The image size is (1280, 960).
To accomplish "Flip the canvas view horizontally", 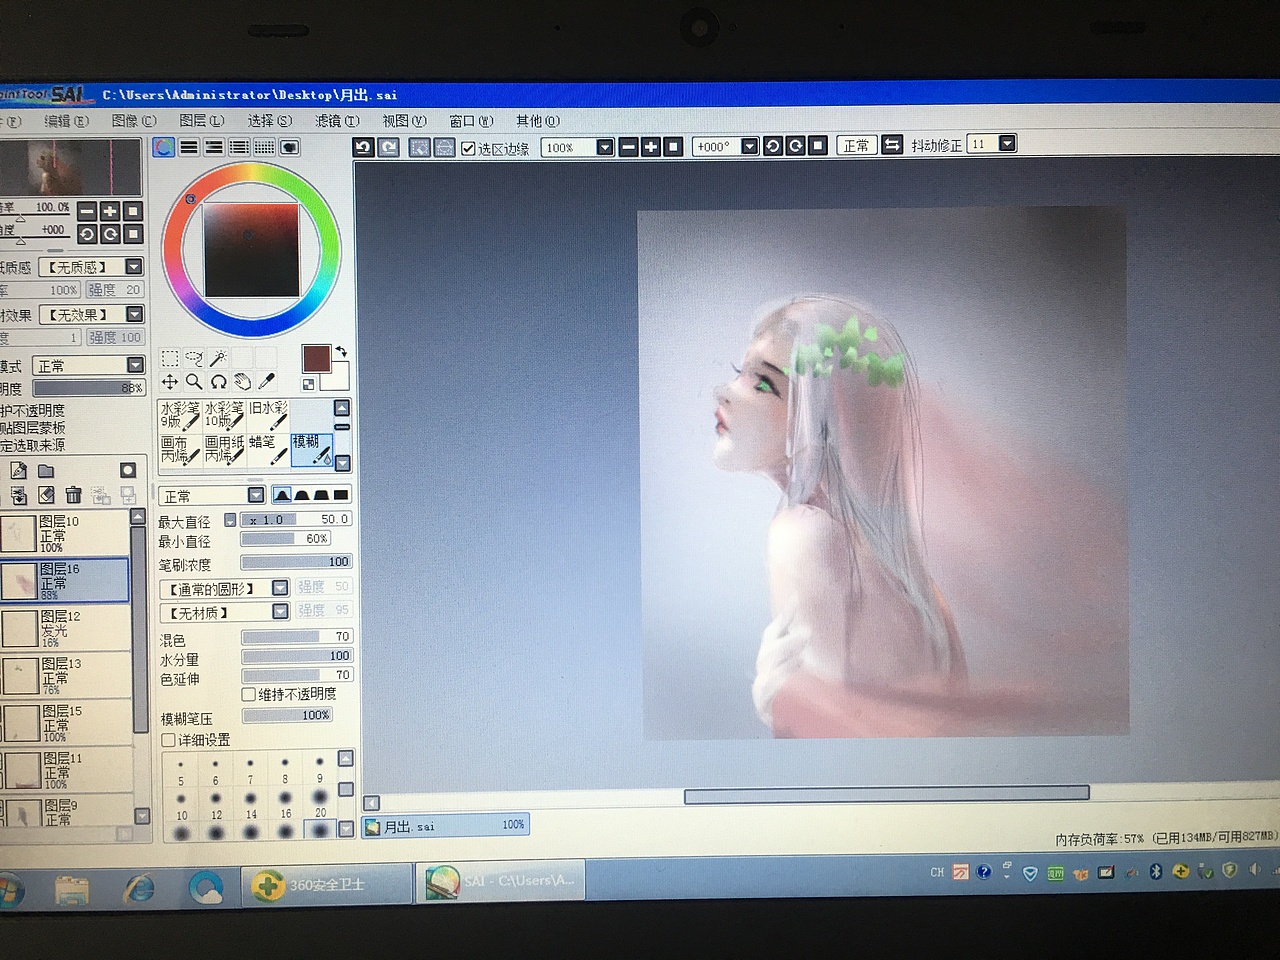I will click(892, 145).
